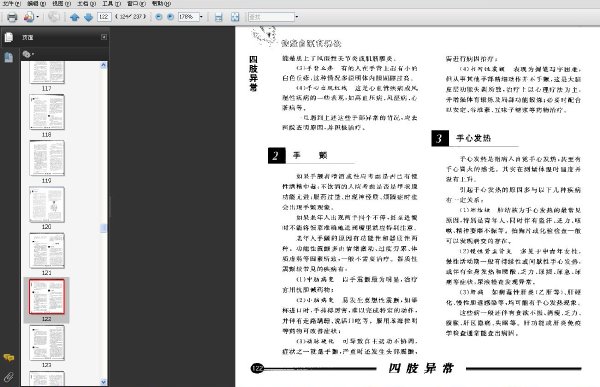Select the page 123 thumbnail
Screen dimensions: 600x387
47,343
